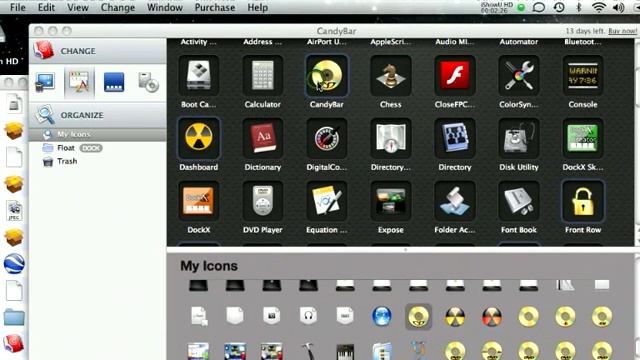Open the Buy now link
Screen dimensions: 640x360
pyautogui.click(x=622, y=31)
